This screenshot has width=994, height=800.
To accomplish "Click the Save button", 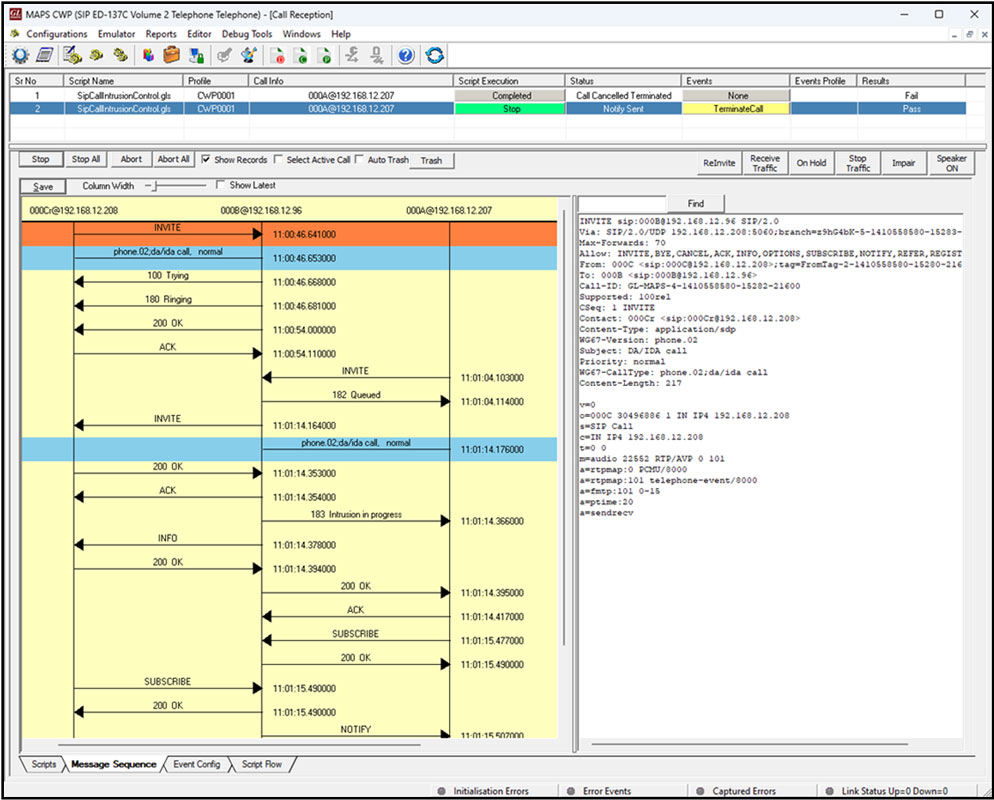I will tap(43, 186).
